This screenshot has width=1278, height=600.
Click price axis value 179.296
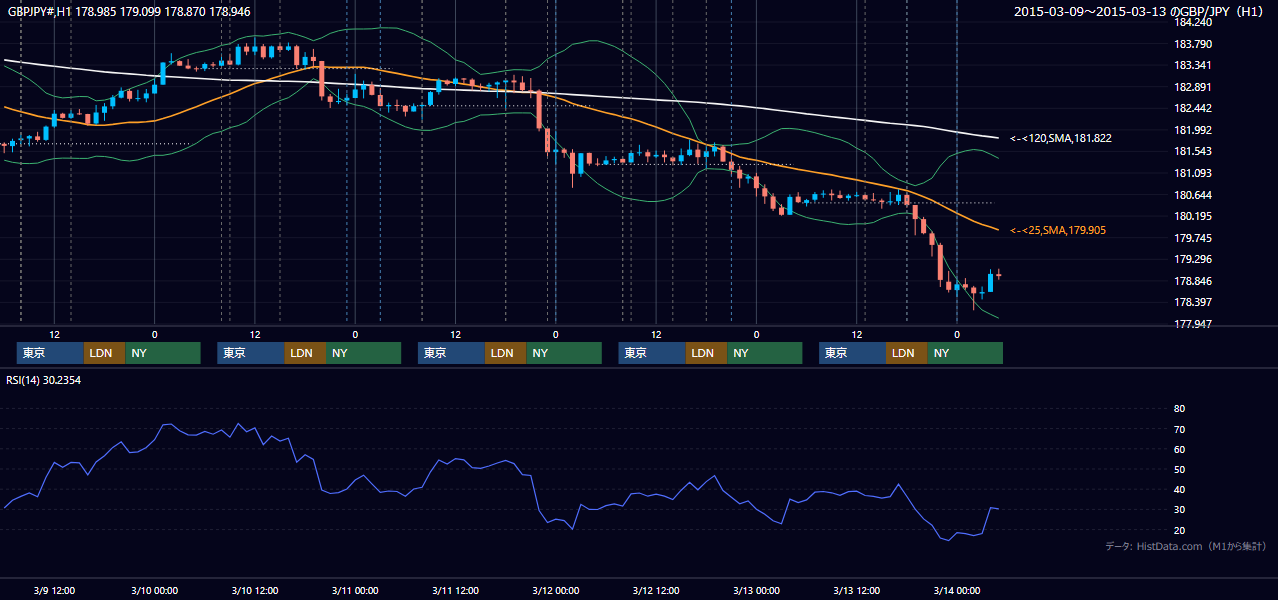1193,259
